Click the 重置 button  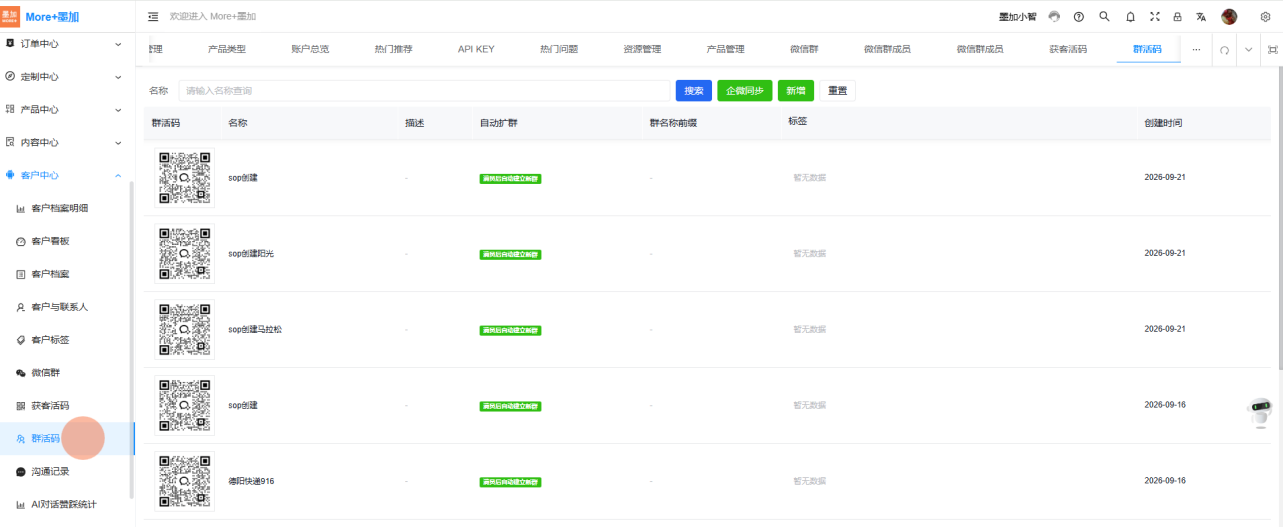[x=837, y=91]
